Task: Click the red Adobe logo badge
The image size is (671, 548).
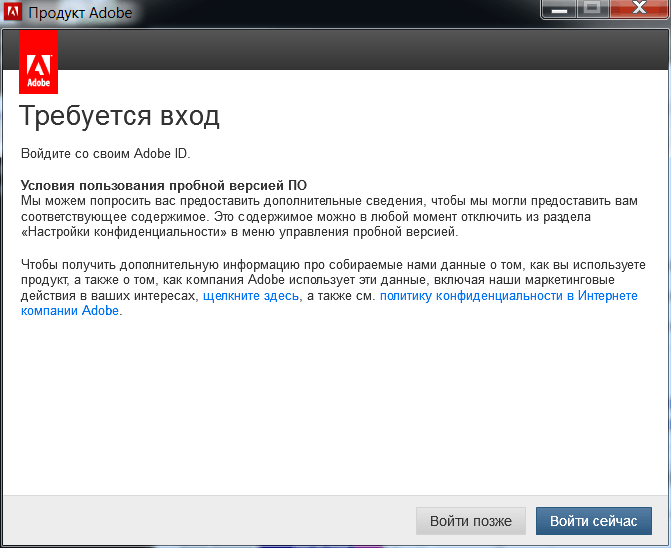Action: pos(39,62)
